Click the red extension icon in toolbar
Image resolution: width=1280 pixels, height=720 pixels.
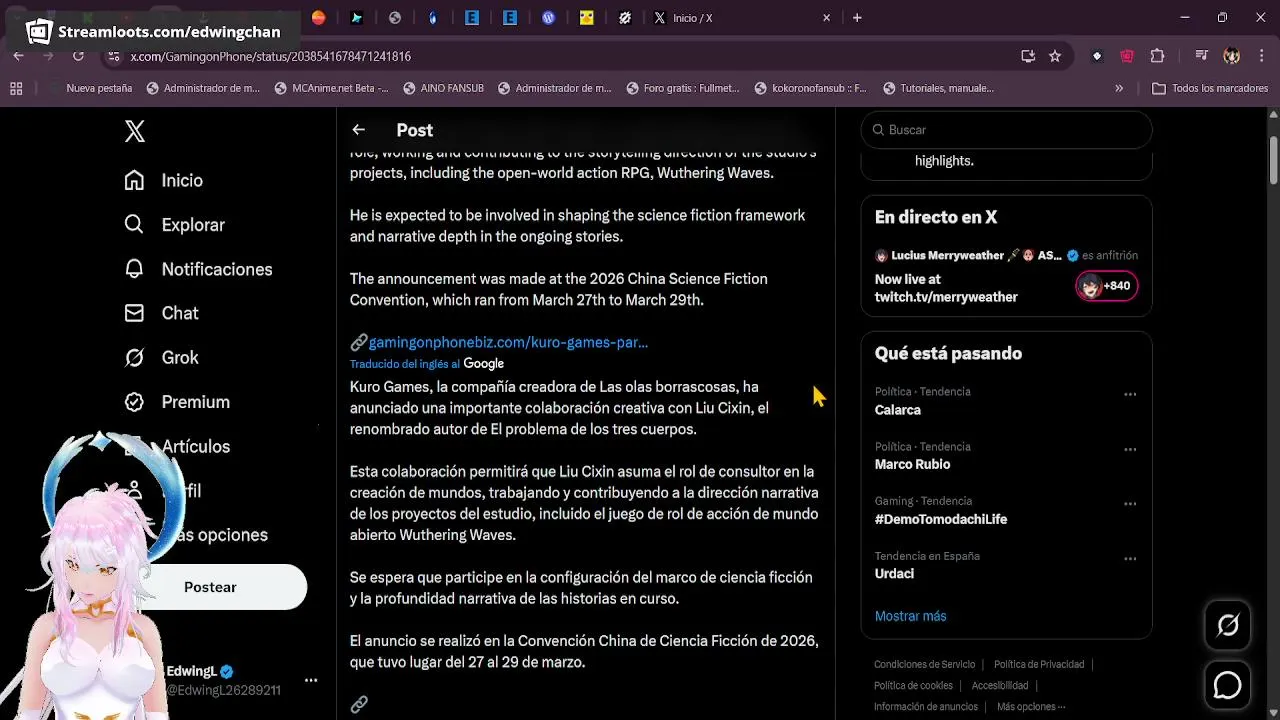(1127, 56)
